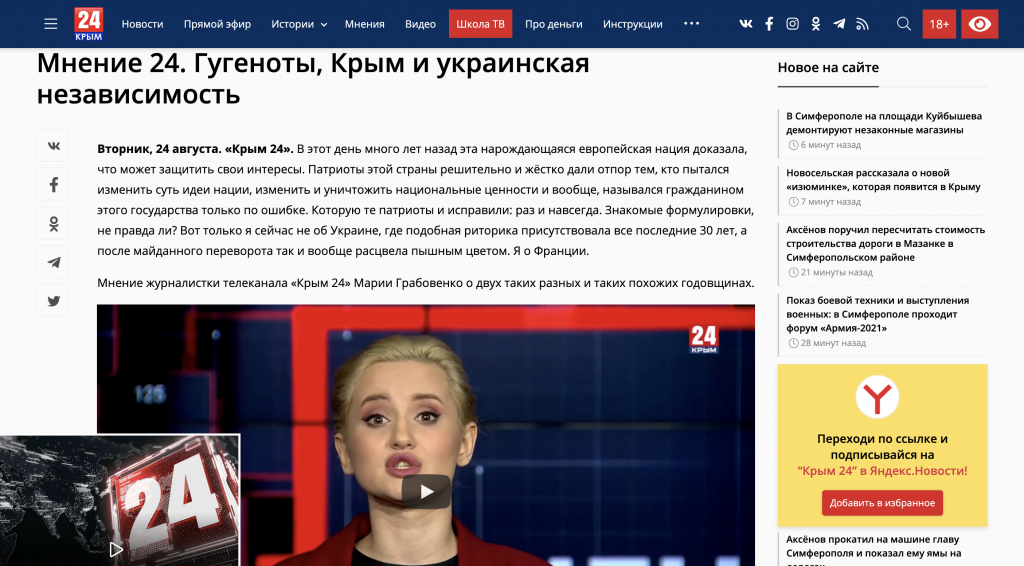The height and width of the screenshot is (566, 1024).
Task: Click '«Крым 24» в Яндекс.Новости!' banner text
Action: pyautogui.click(x=882, y=471)
